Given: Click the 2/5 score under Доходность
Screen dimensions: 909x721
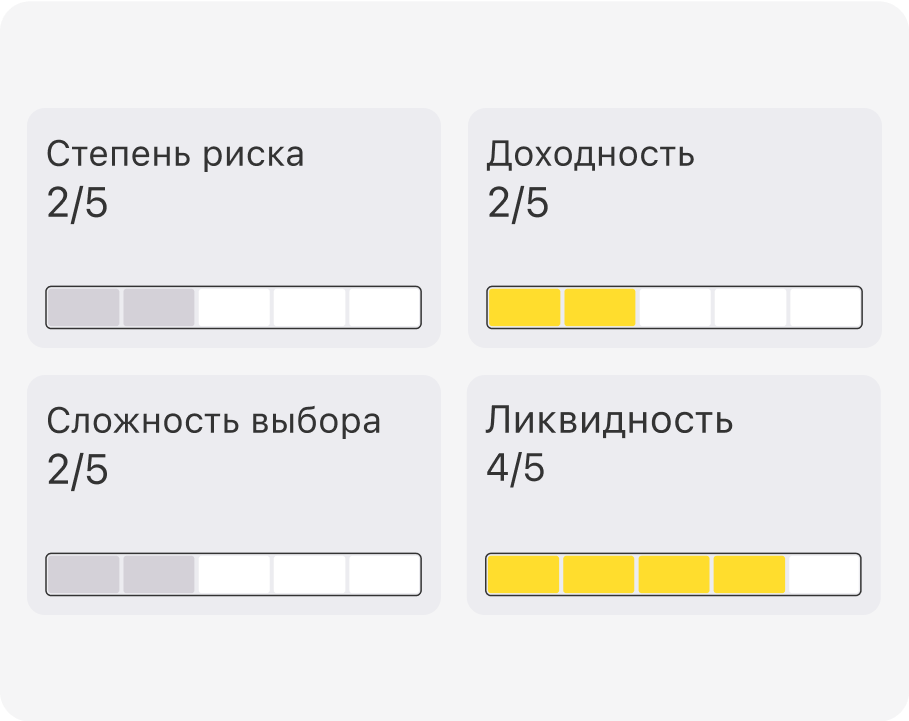Looking at the screenshot, I should 518,203.
